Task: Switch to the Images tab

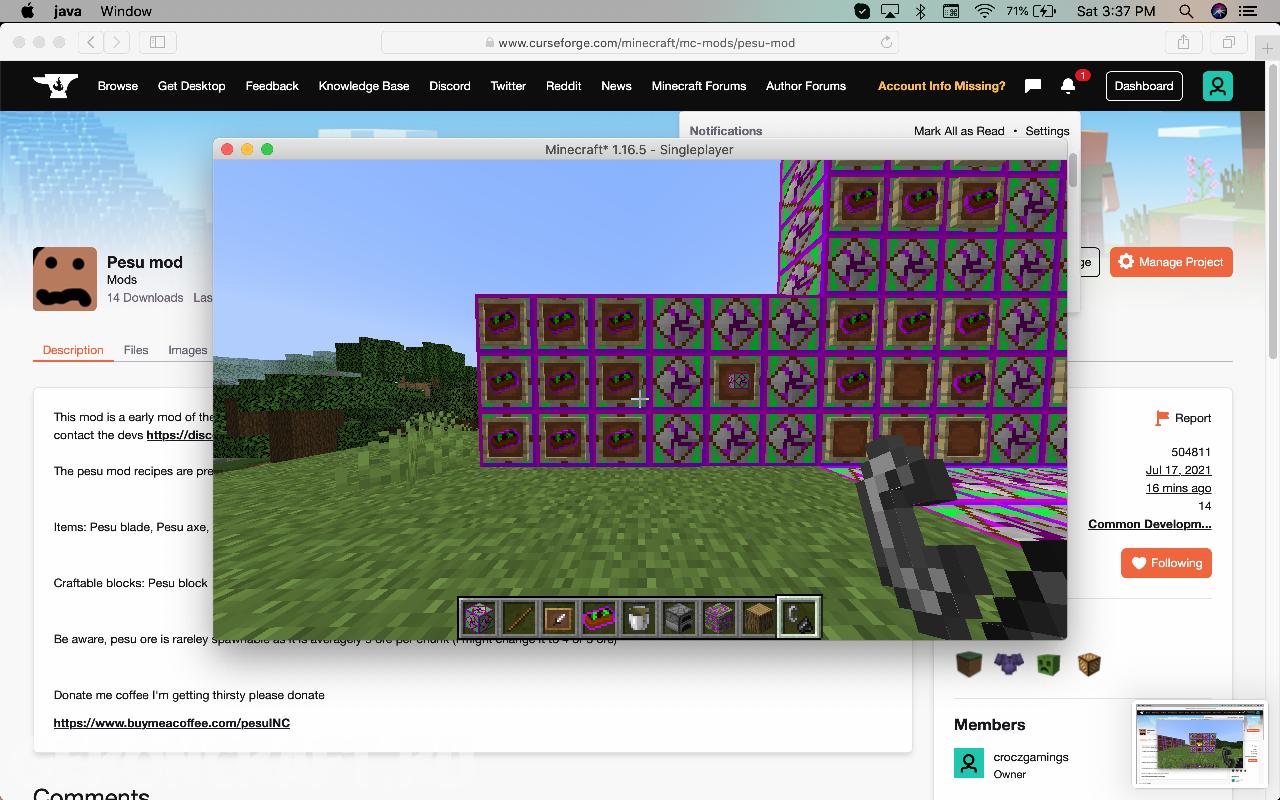Action: [x=188, y=350]
